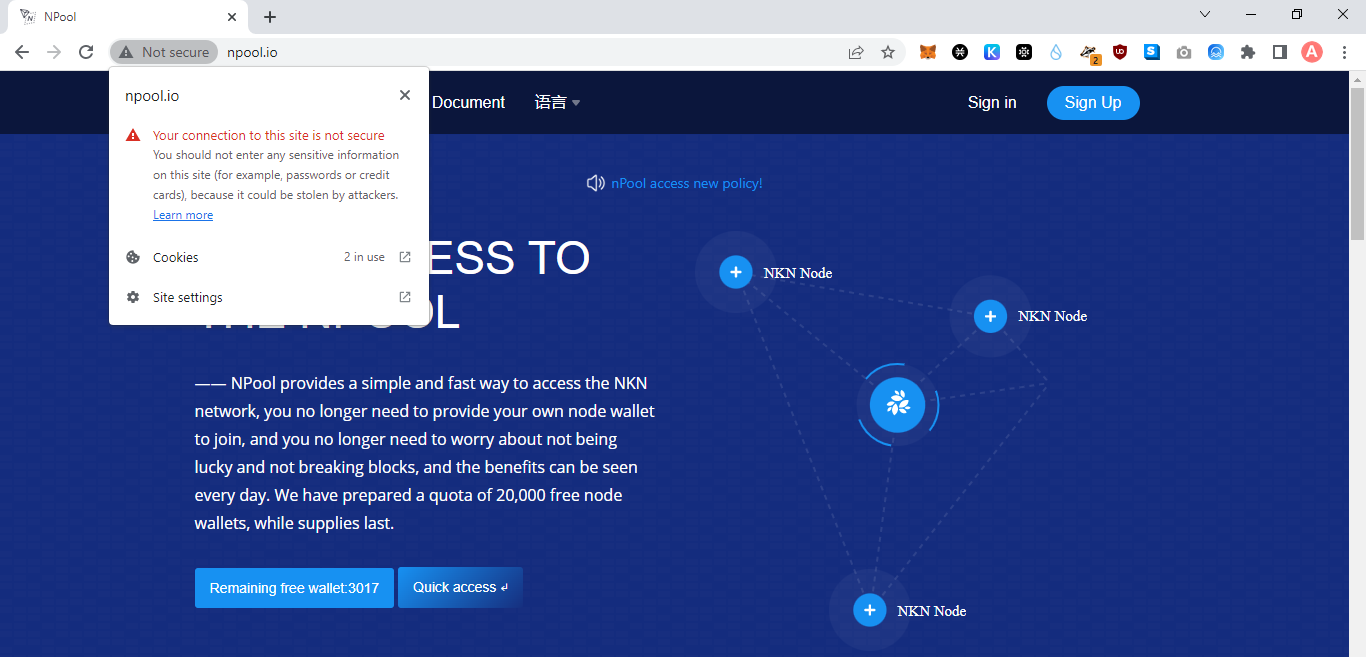The width and height of the screenshot is (1366, 657).
Task: Open the badger extension showing badge 2
Action: pyautogui.click(x=1089, y=53)
